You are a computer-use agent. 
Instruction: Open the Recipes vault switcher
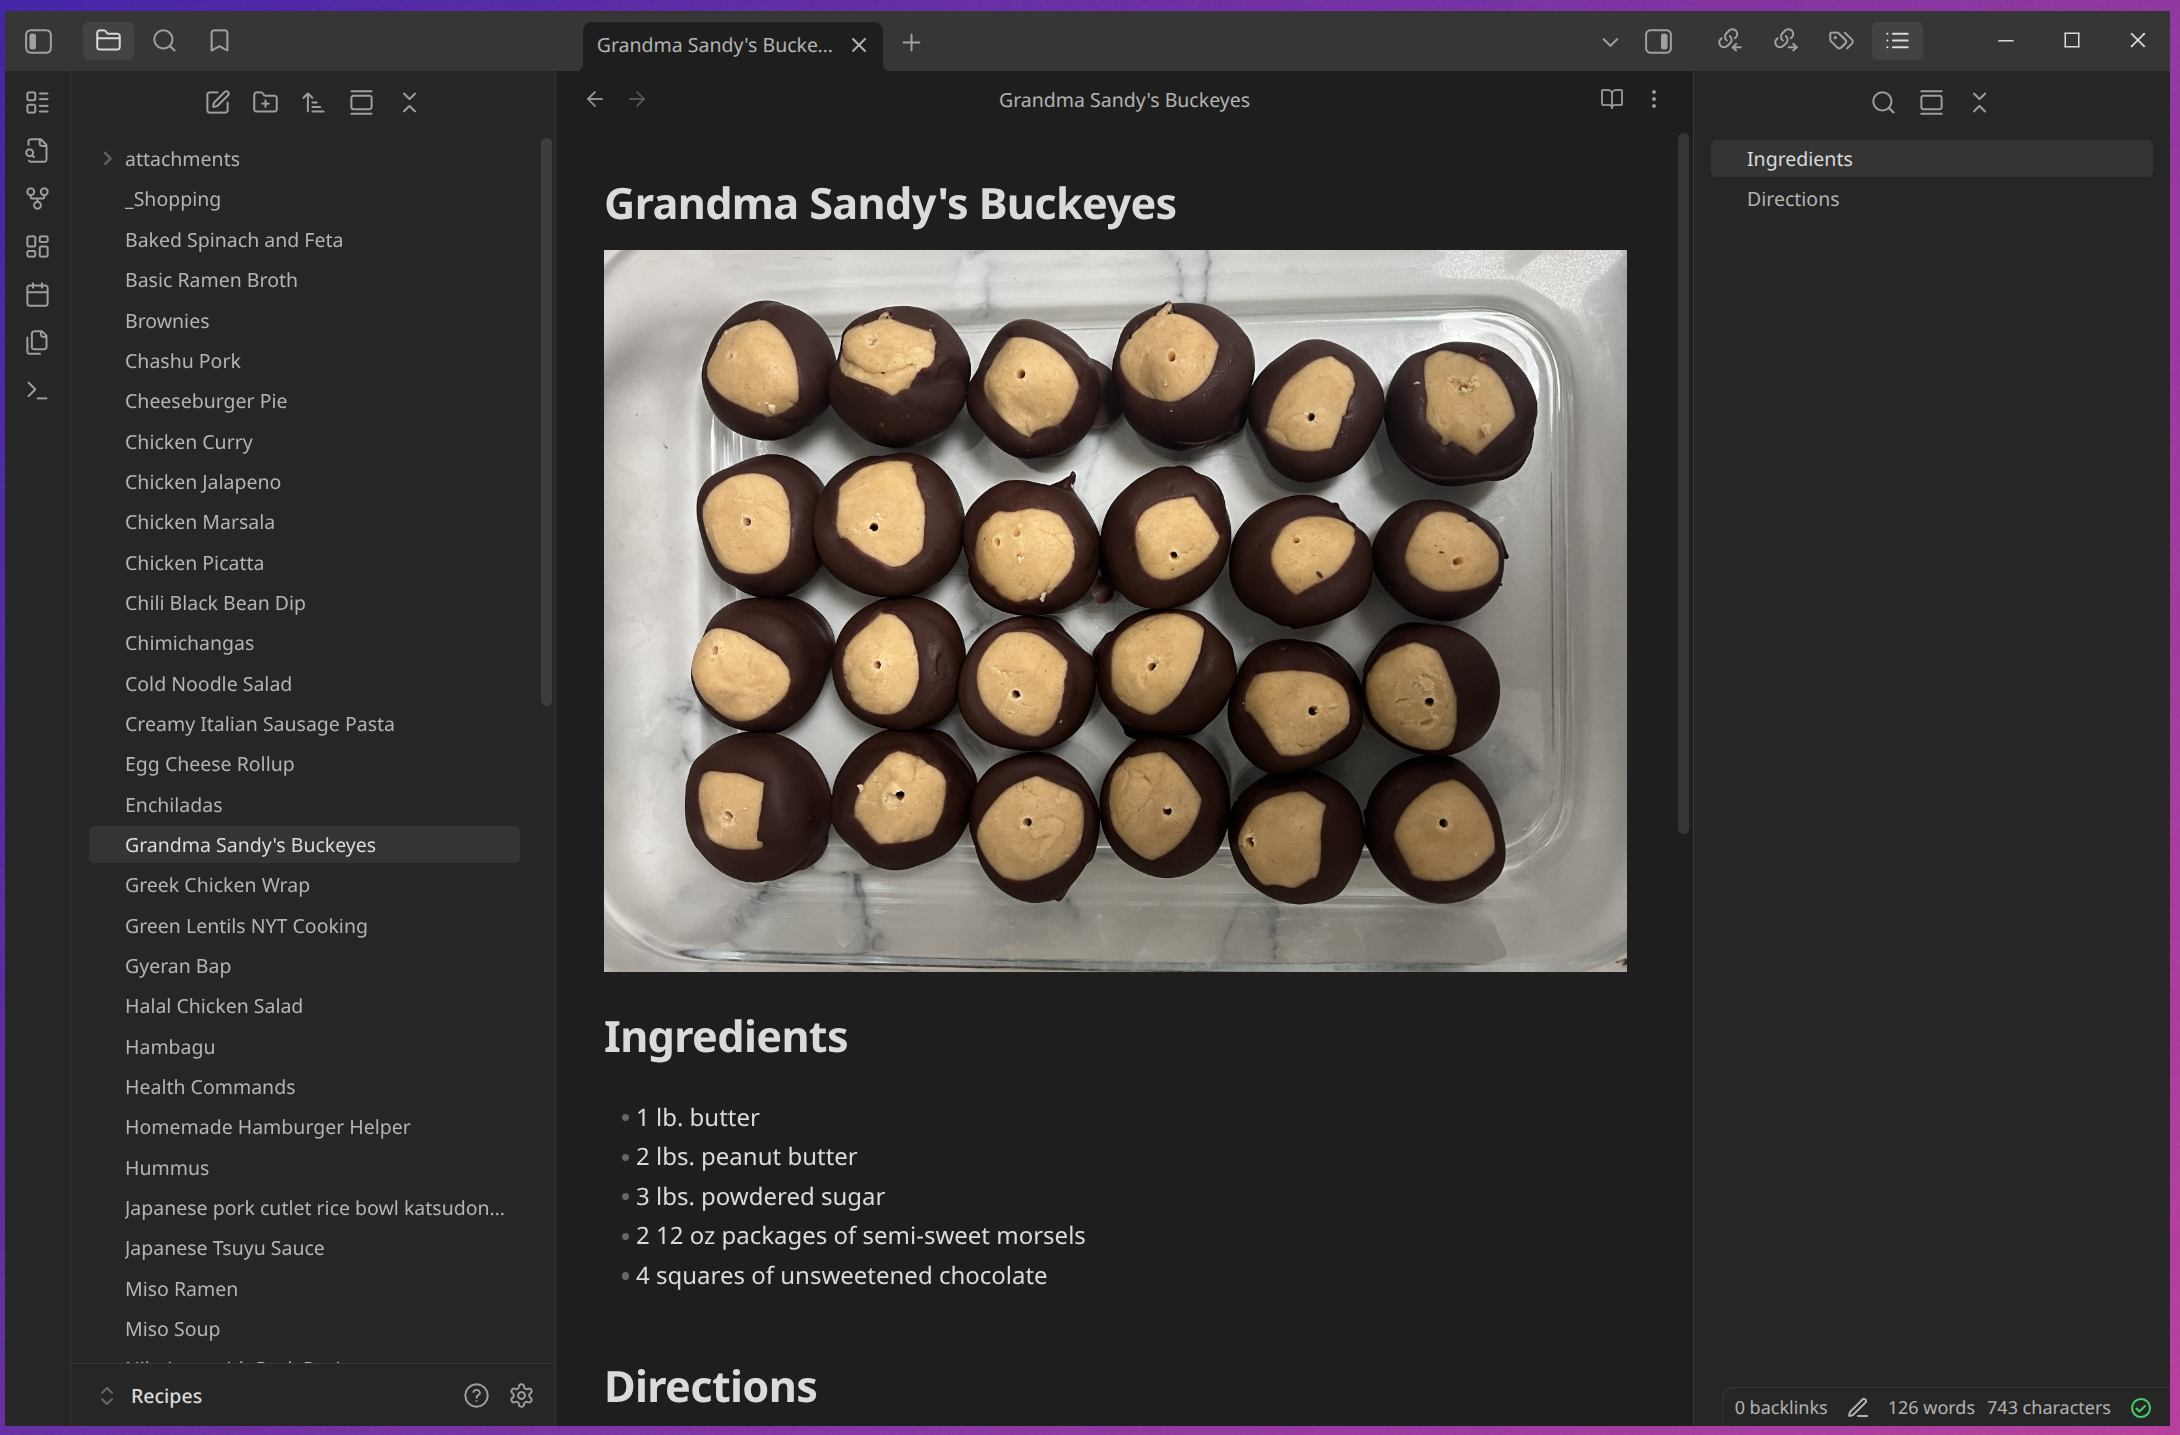[x=165, y=1395]
